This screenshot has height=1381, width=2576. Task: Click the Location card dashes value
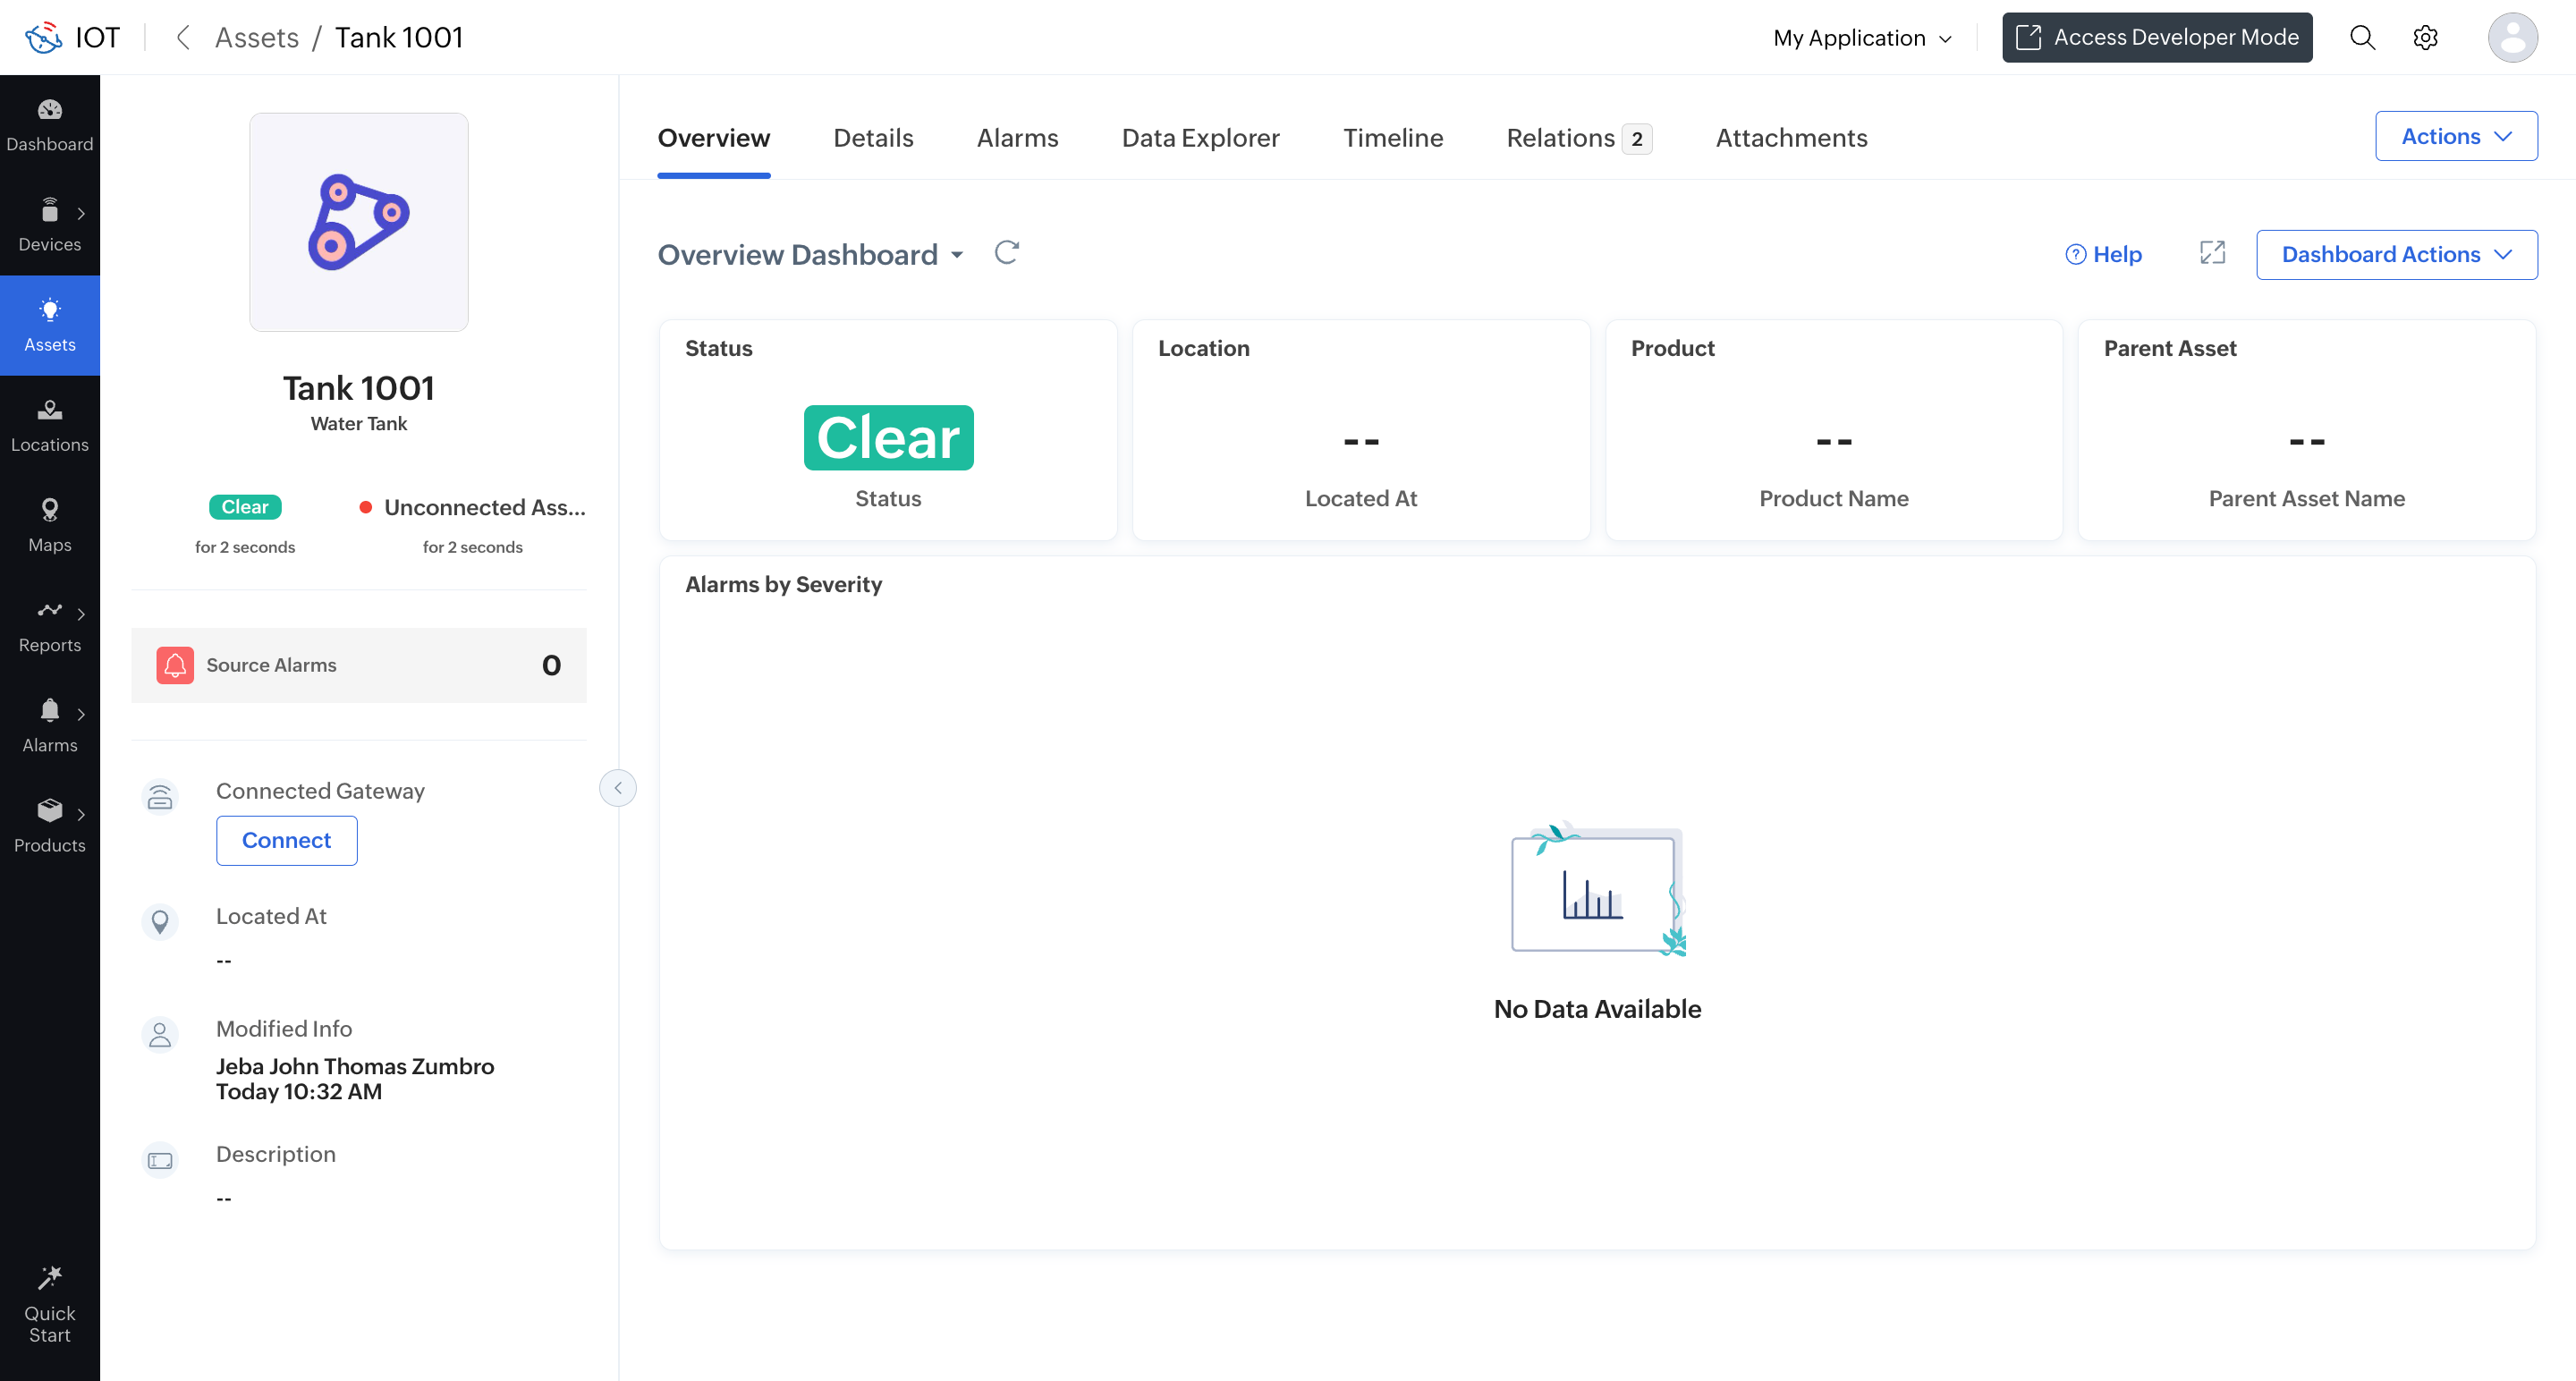1361,441
